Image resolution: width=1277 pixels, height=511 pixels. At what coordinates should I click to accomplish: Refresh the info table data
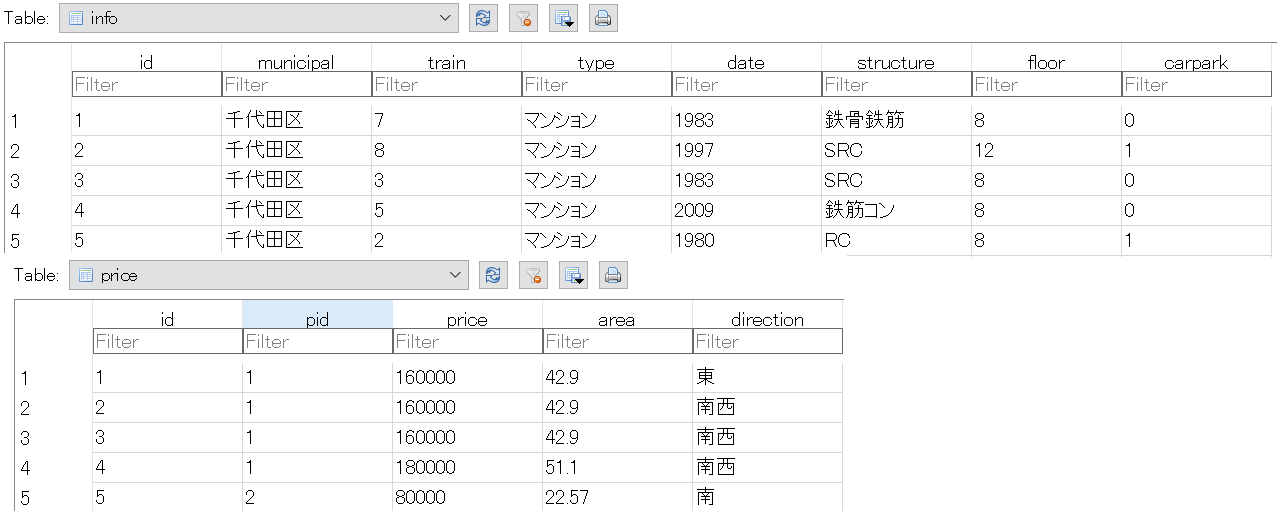pos(484,18)
